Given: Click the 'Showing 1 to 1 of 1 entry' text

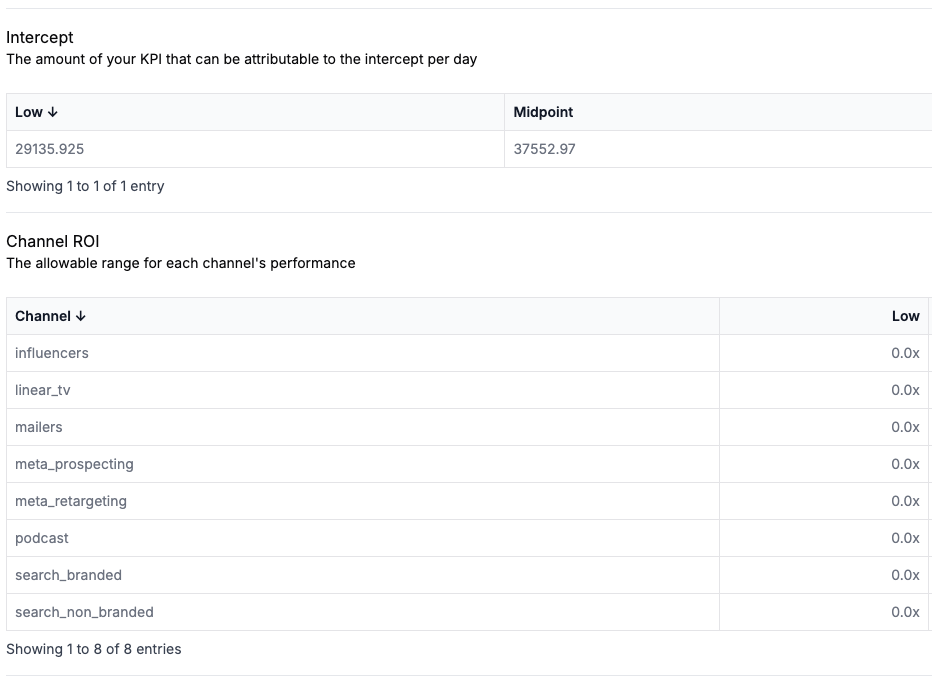Looking at the screenshot, I should (x=85, y=186).
